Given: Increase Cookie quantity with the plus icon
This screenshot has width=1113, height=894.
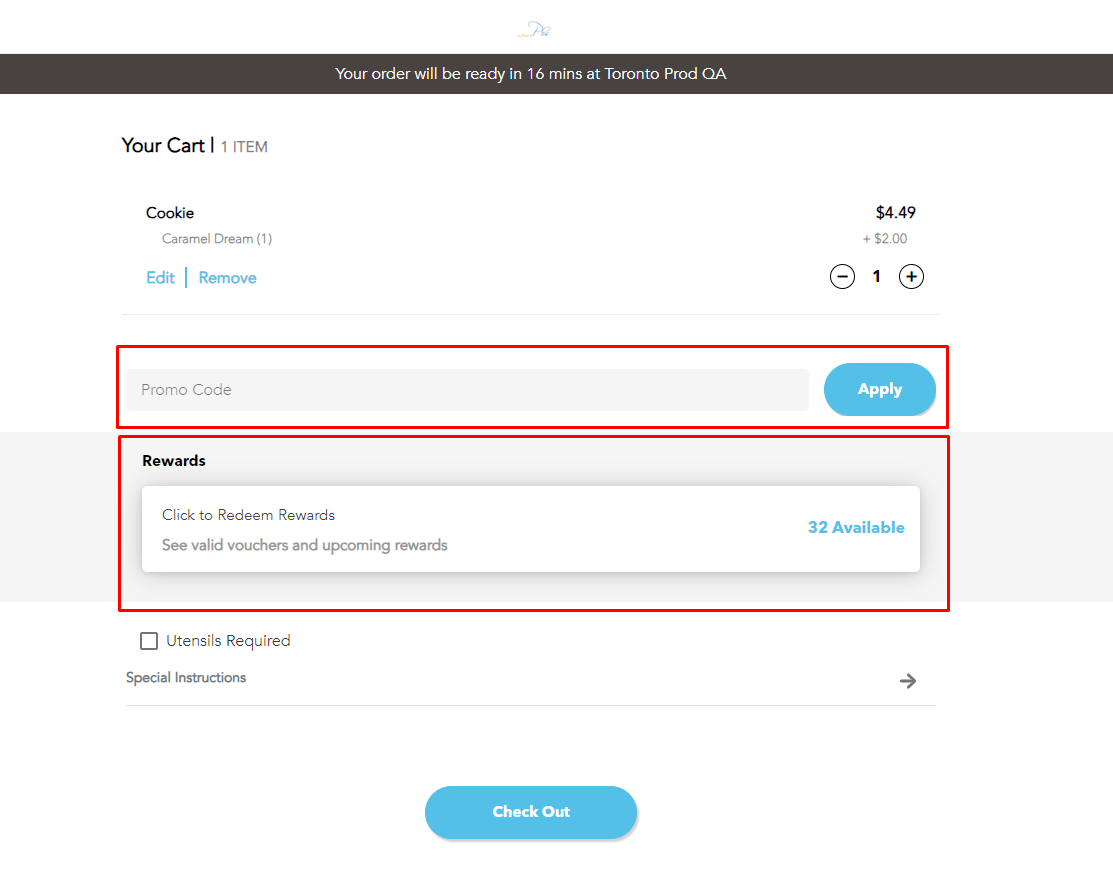Looking at the screenshot, I should tap(911, 276).
